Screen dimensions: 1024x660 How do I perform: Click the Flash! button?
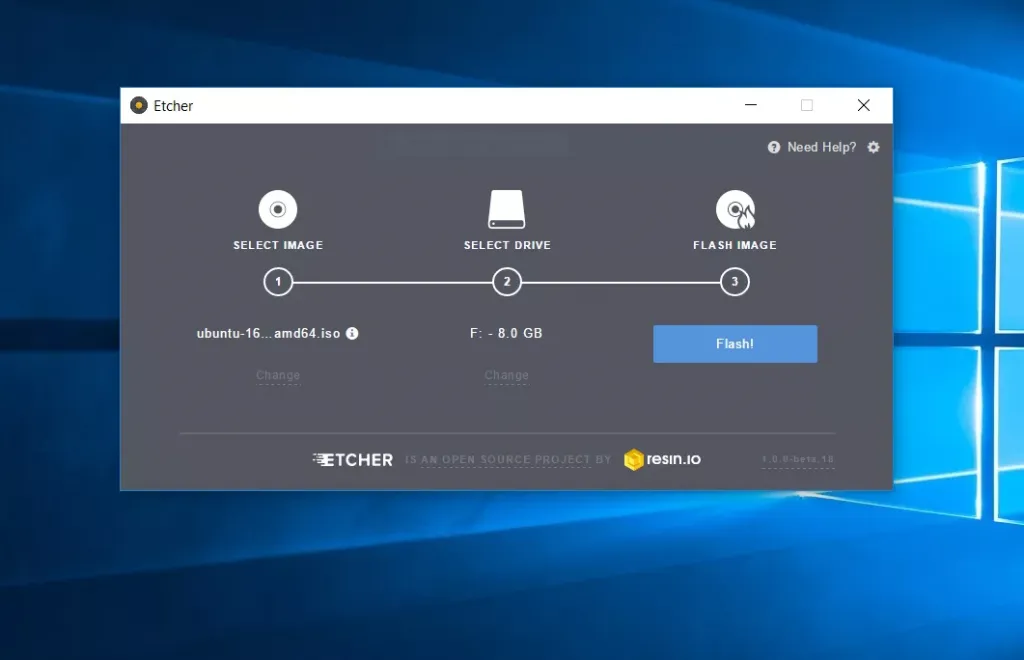735,344
